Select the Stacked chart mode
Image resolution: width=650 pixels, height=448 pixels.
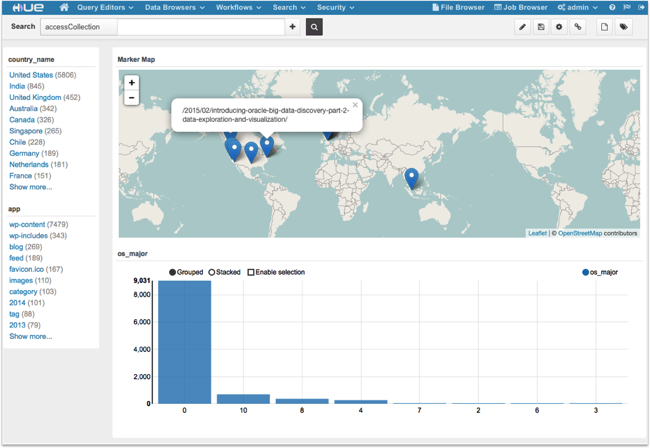[224, 272]
